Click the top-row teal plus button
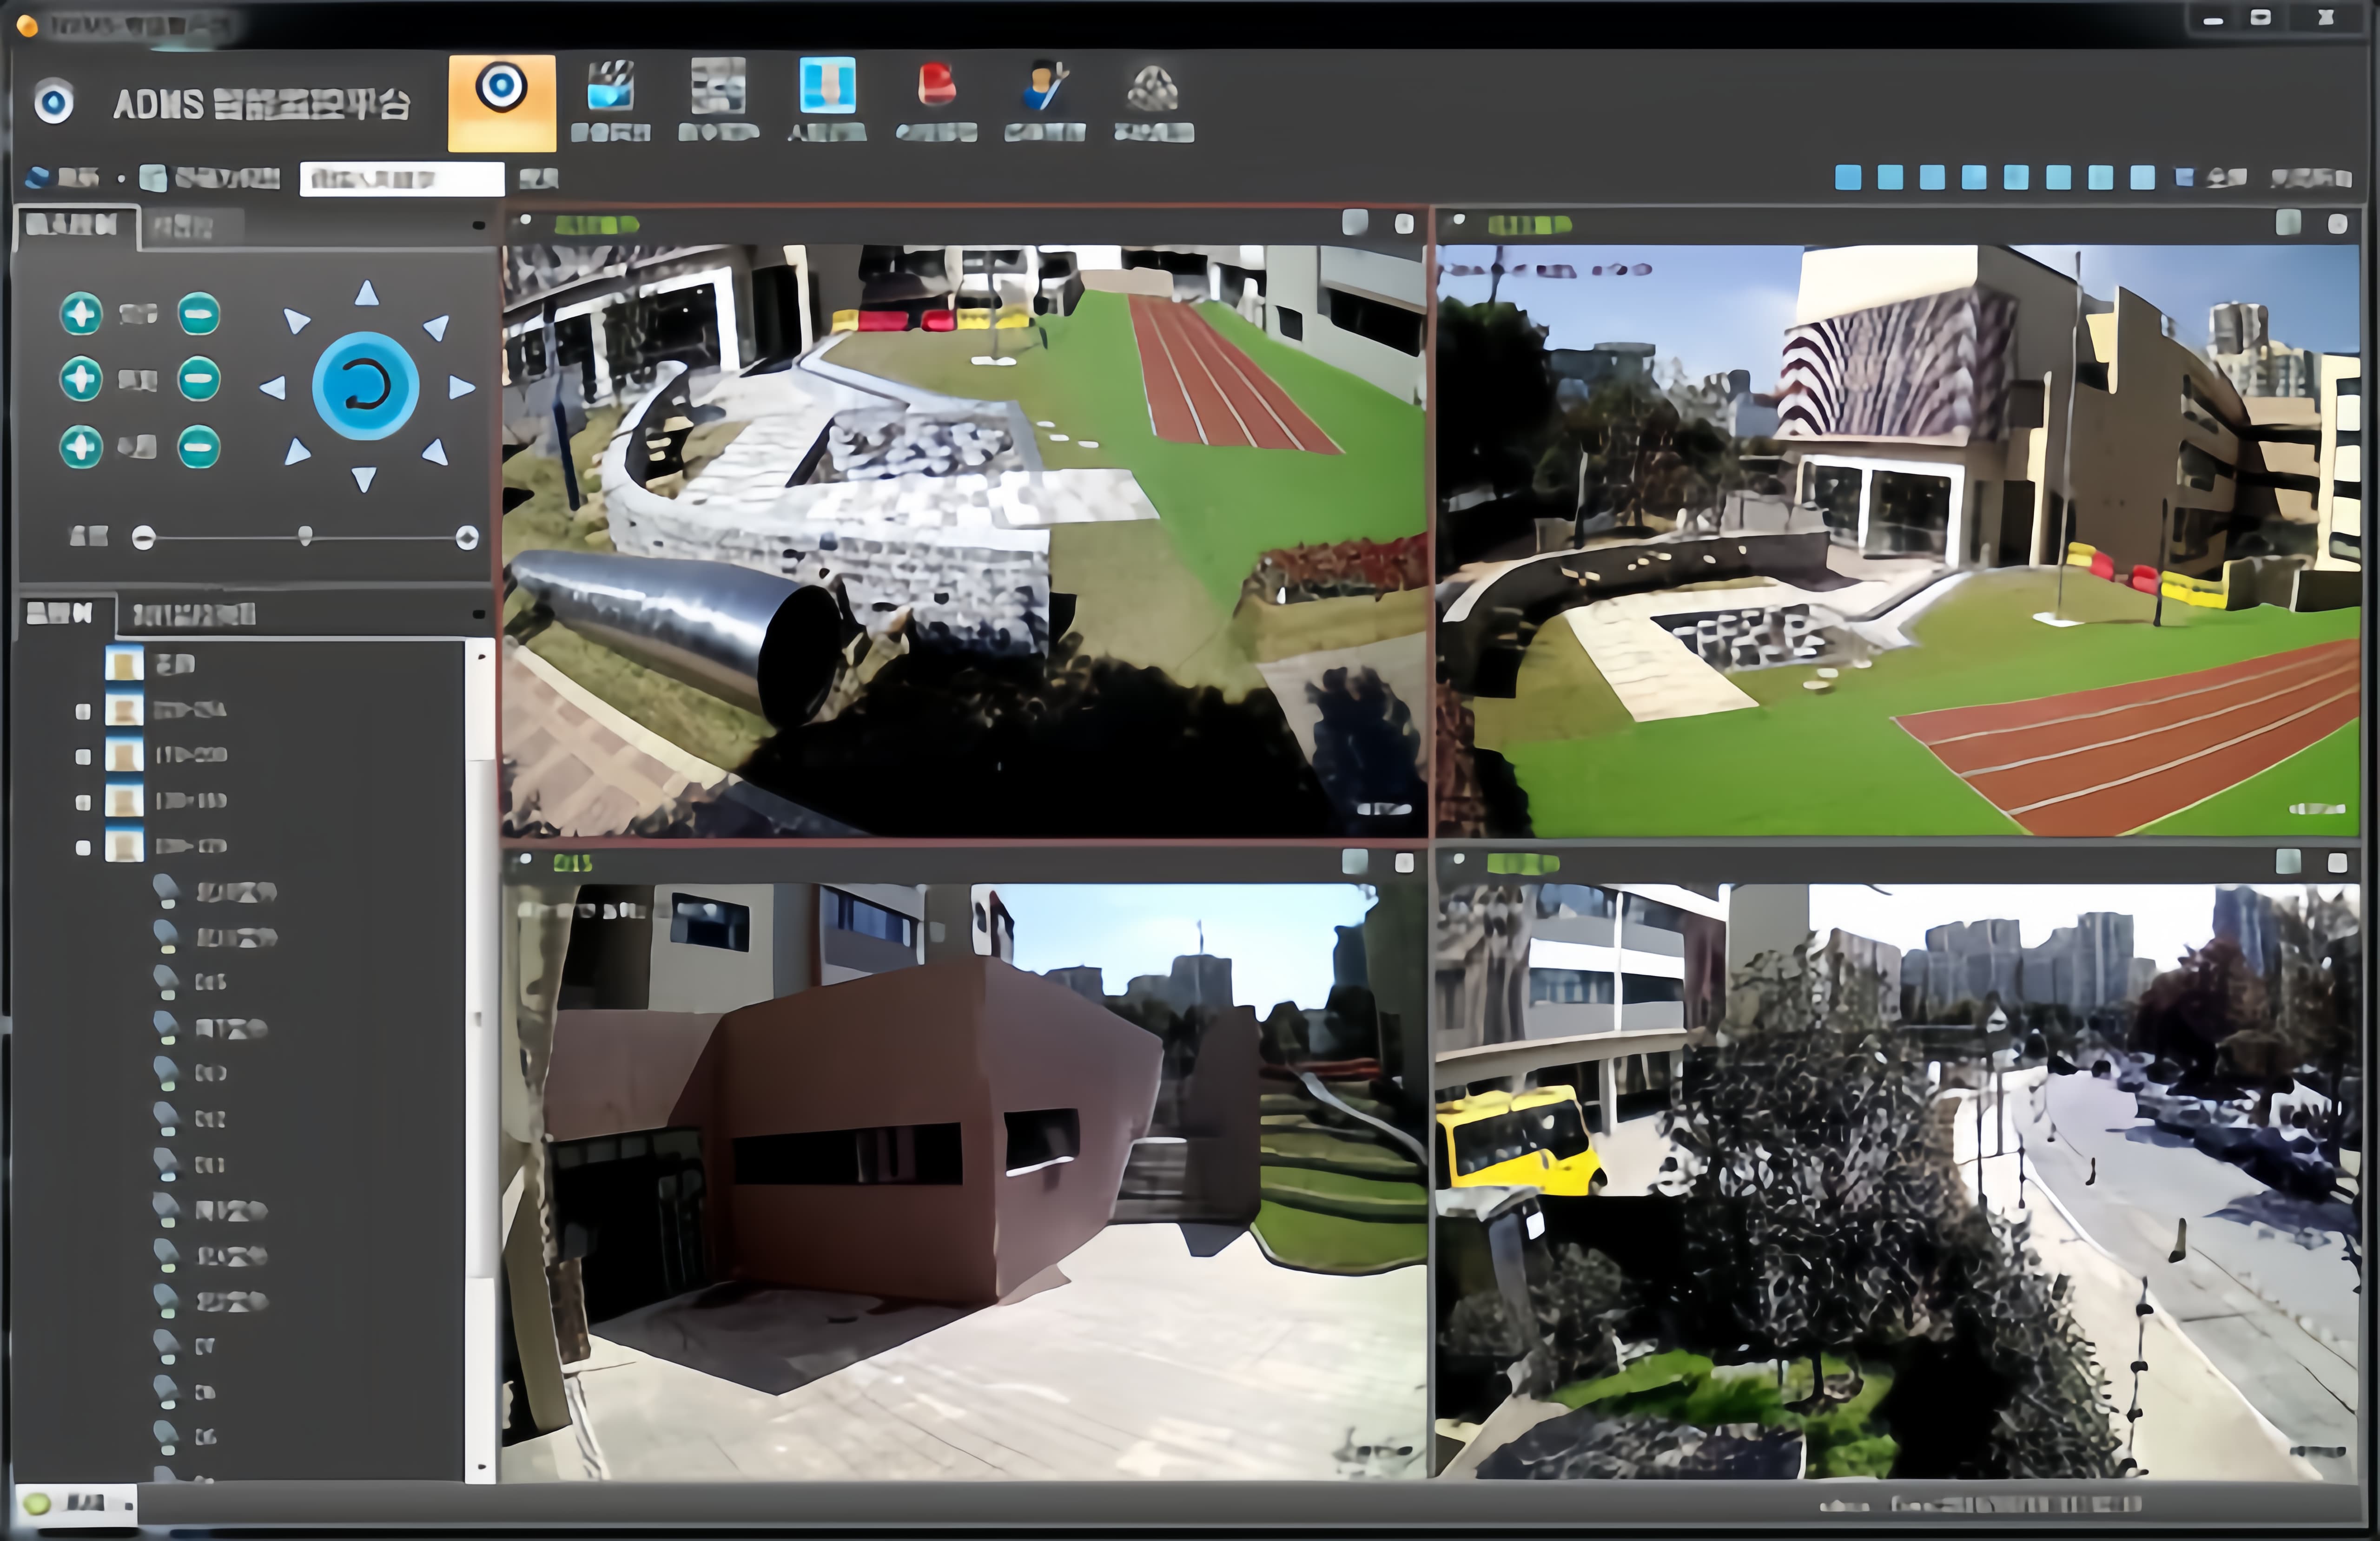This screenshot has height=1541, width=2380. pyautogui.click(x=81, y=314)
